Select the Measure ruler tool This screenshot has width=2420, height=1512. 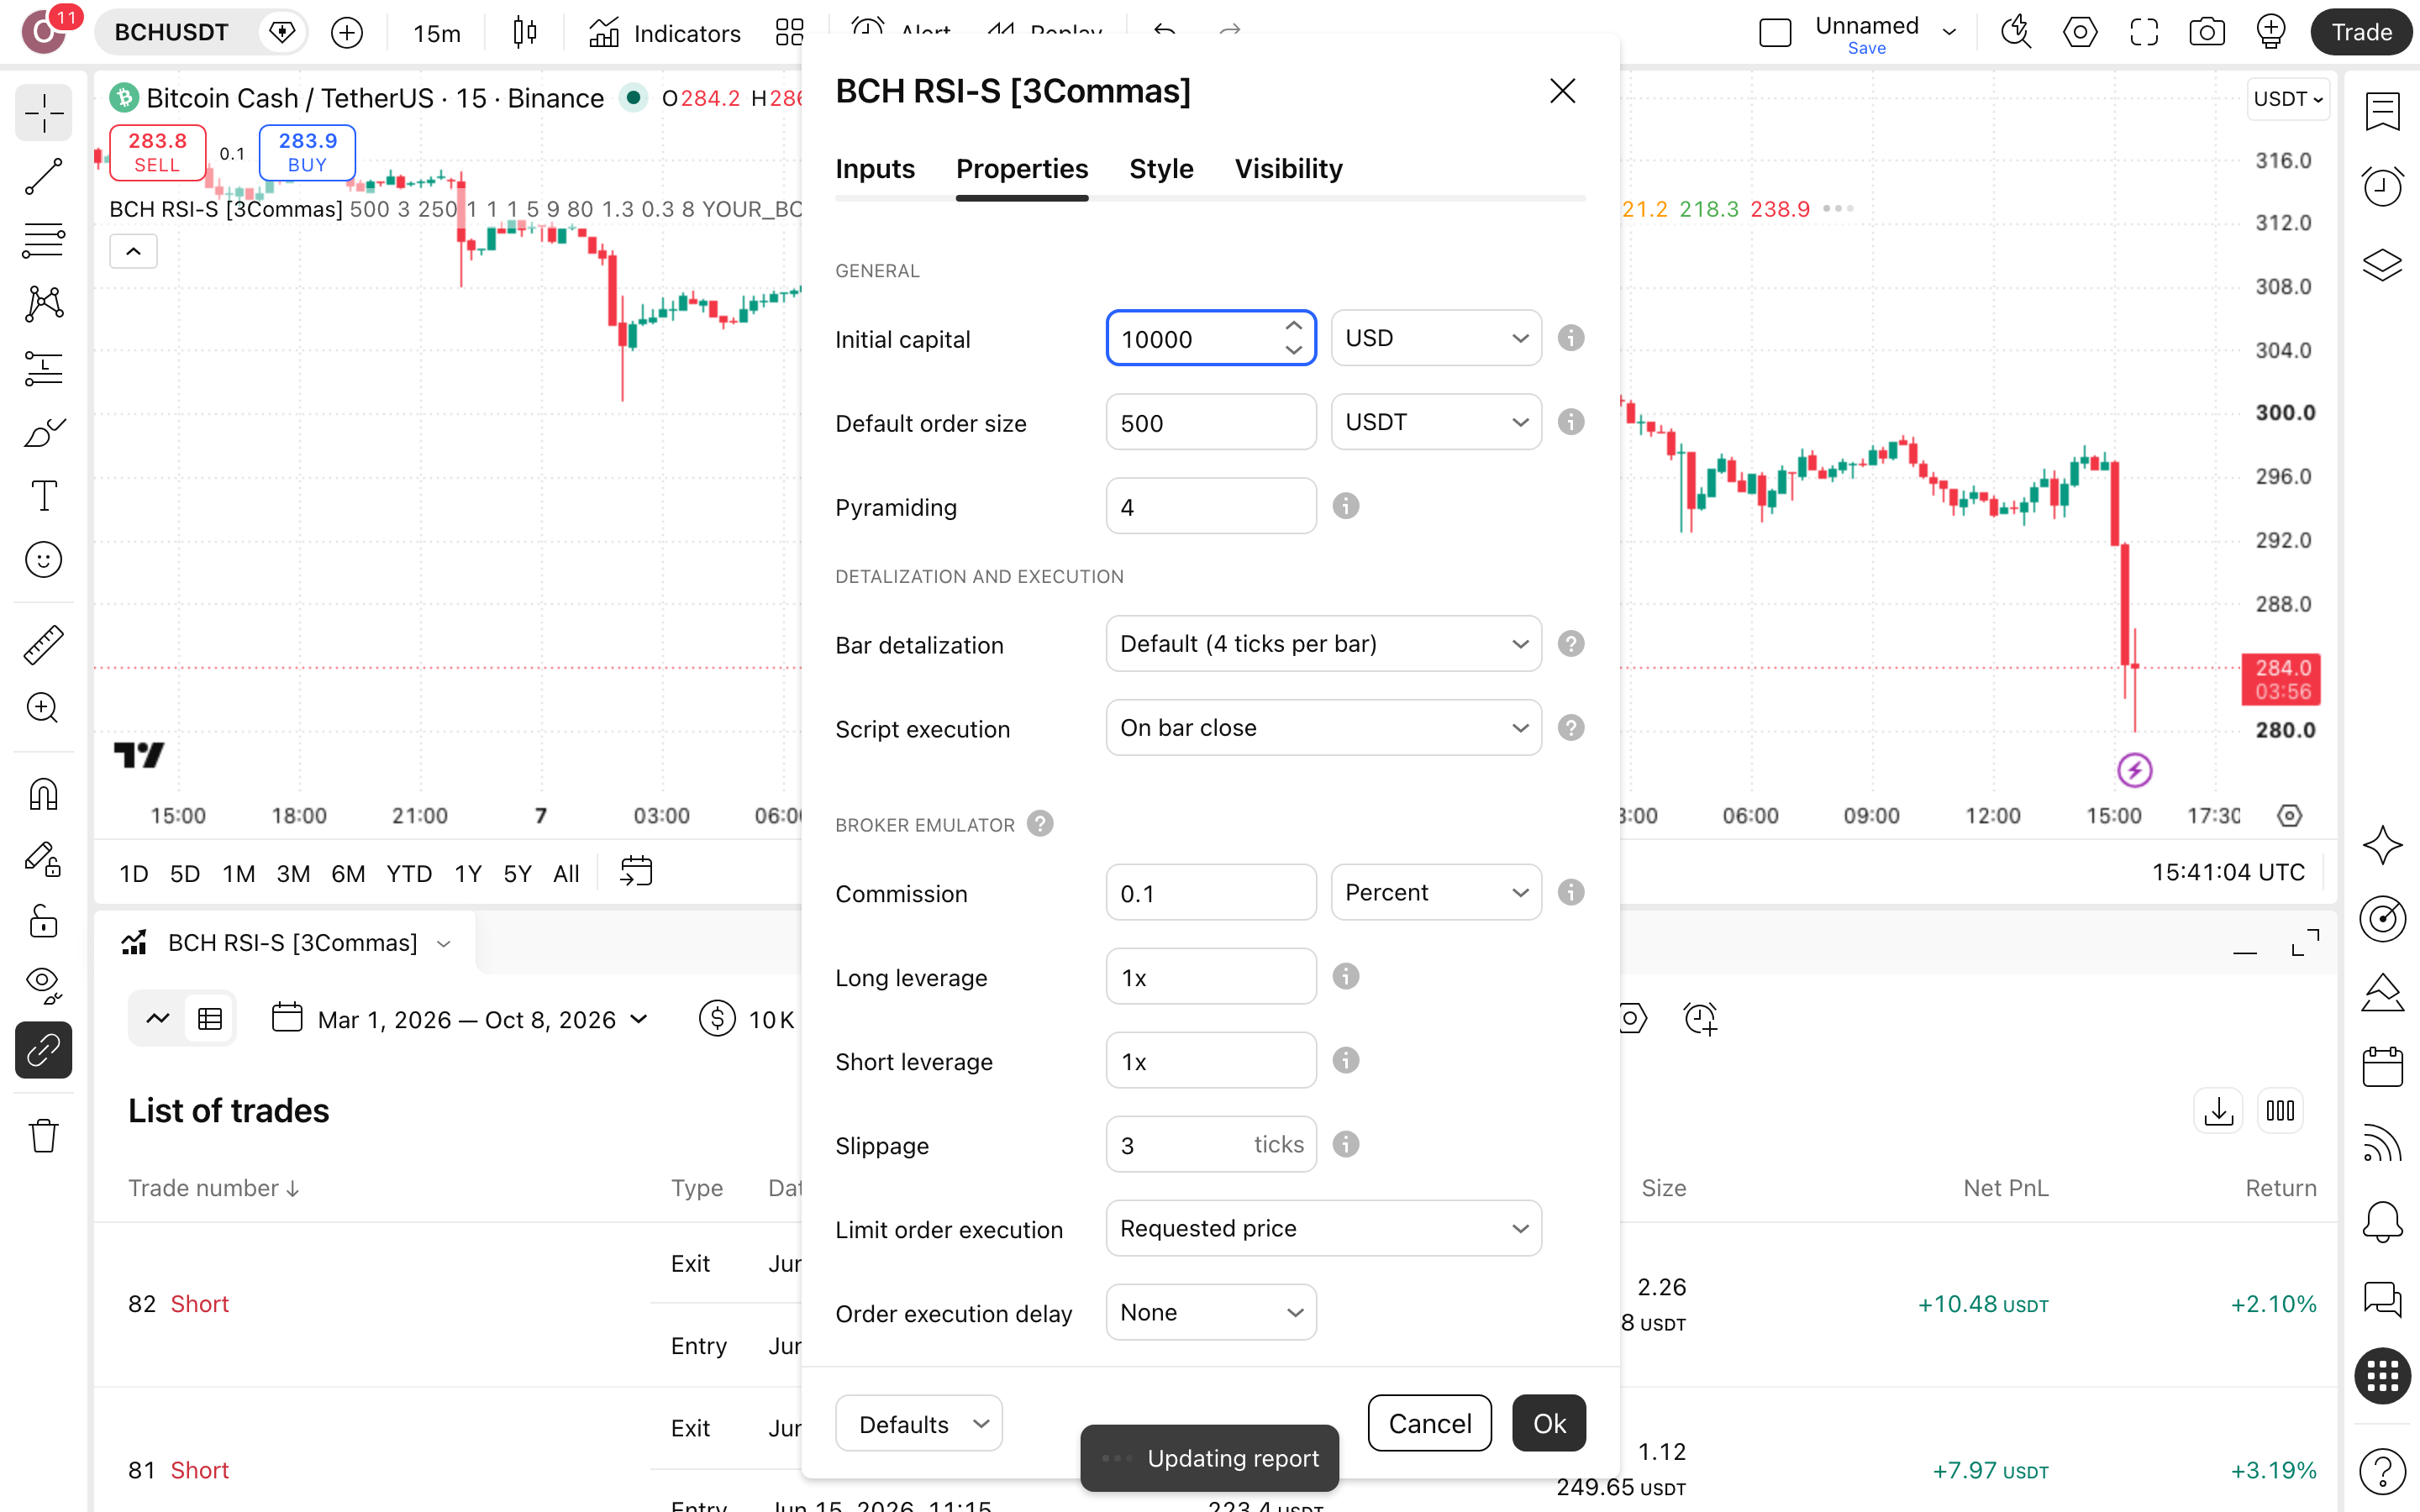[43, 645]
